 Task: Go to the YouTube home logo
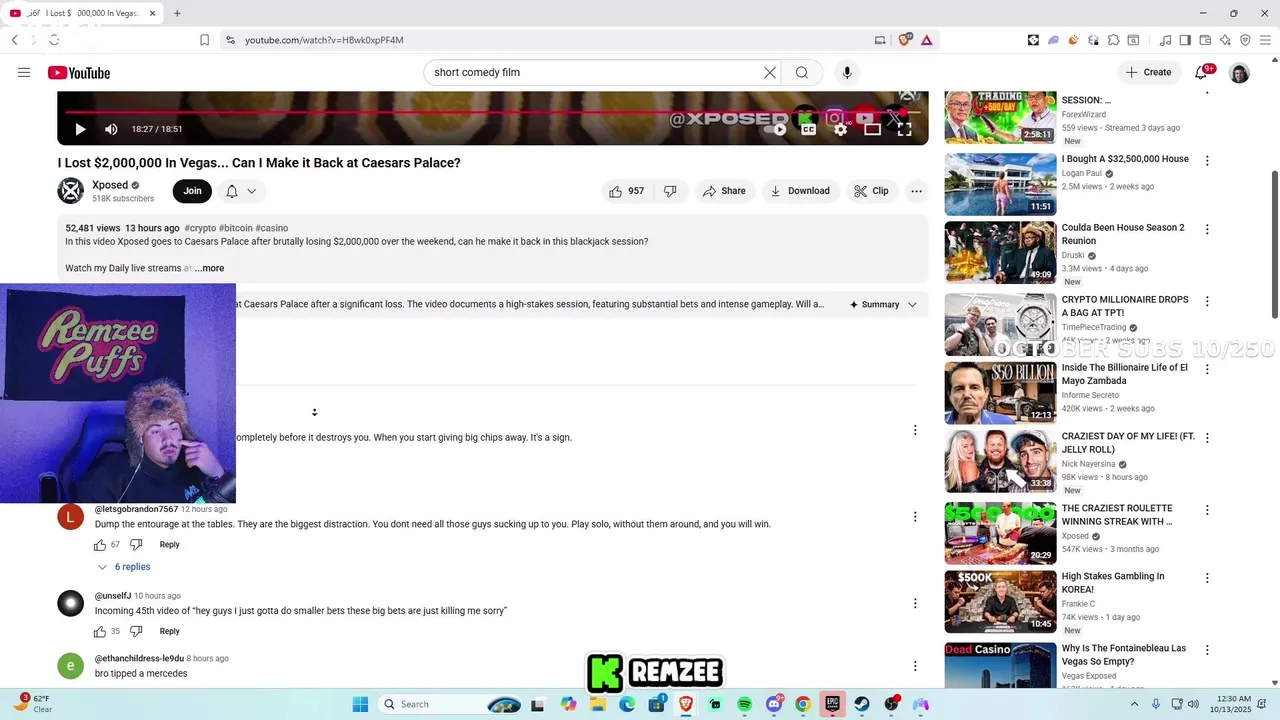click(79, 73)
